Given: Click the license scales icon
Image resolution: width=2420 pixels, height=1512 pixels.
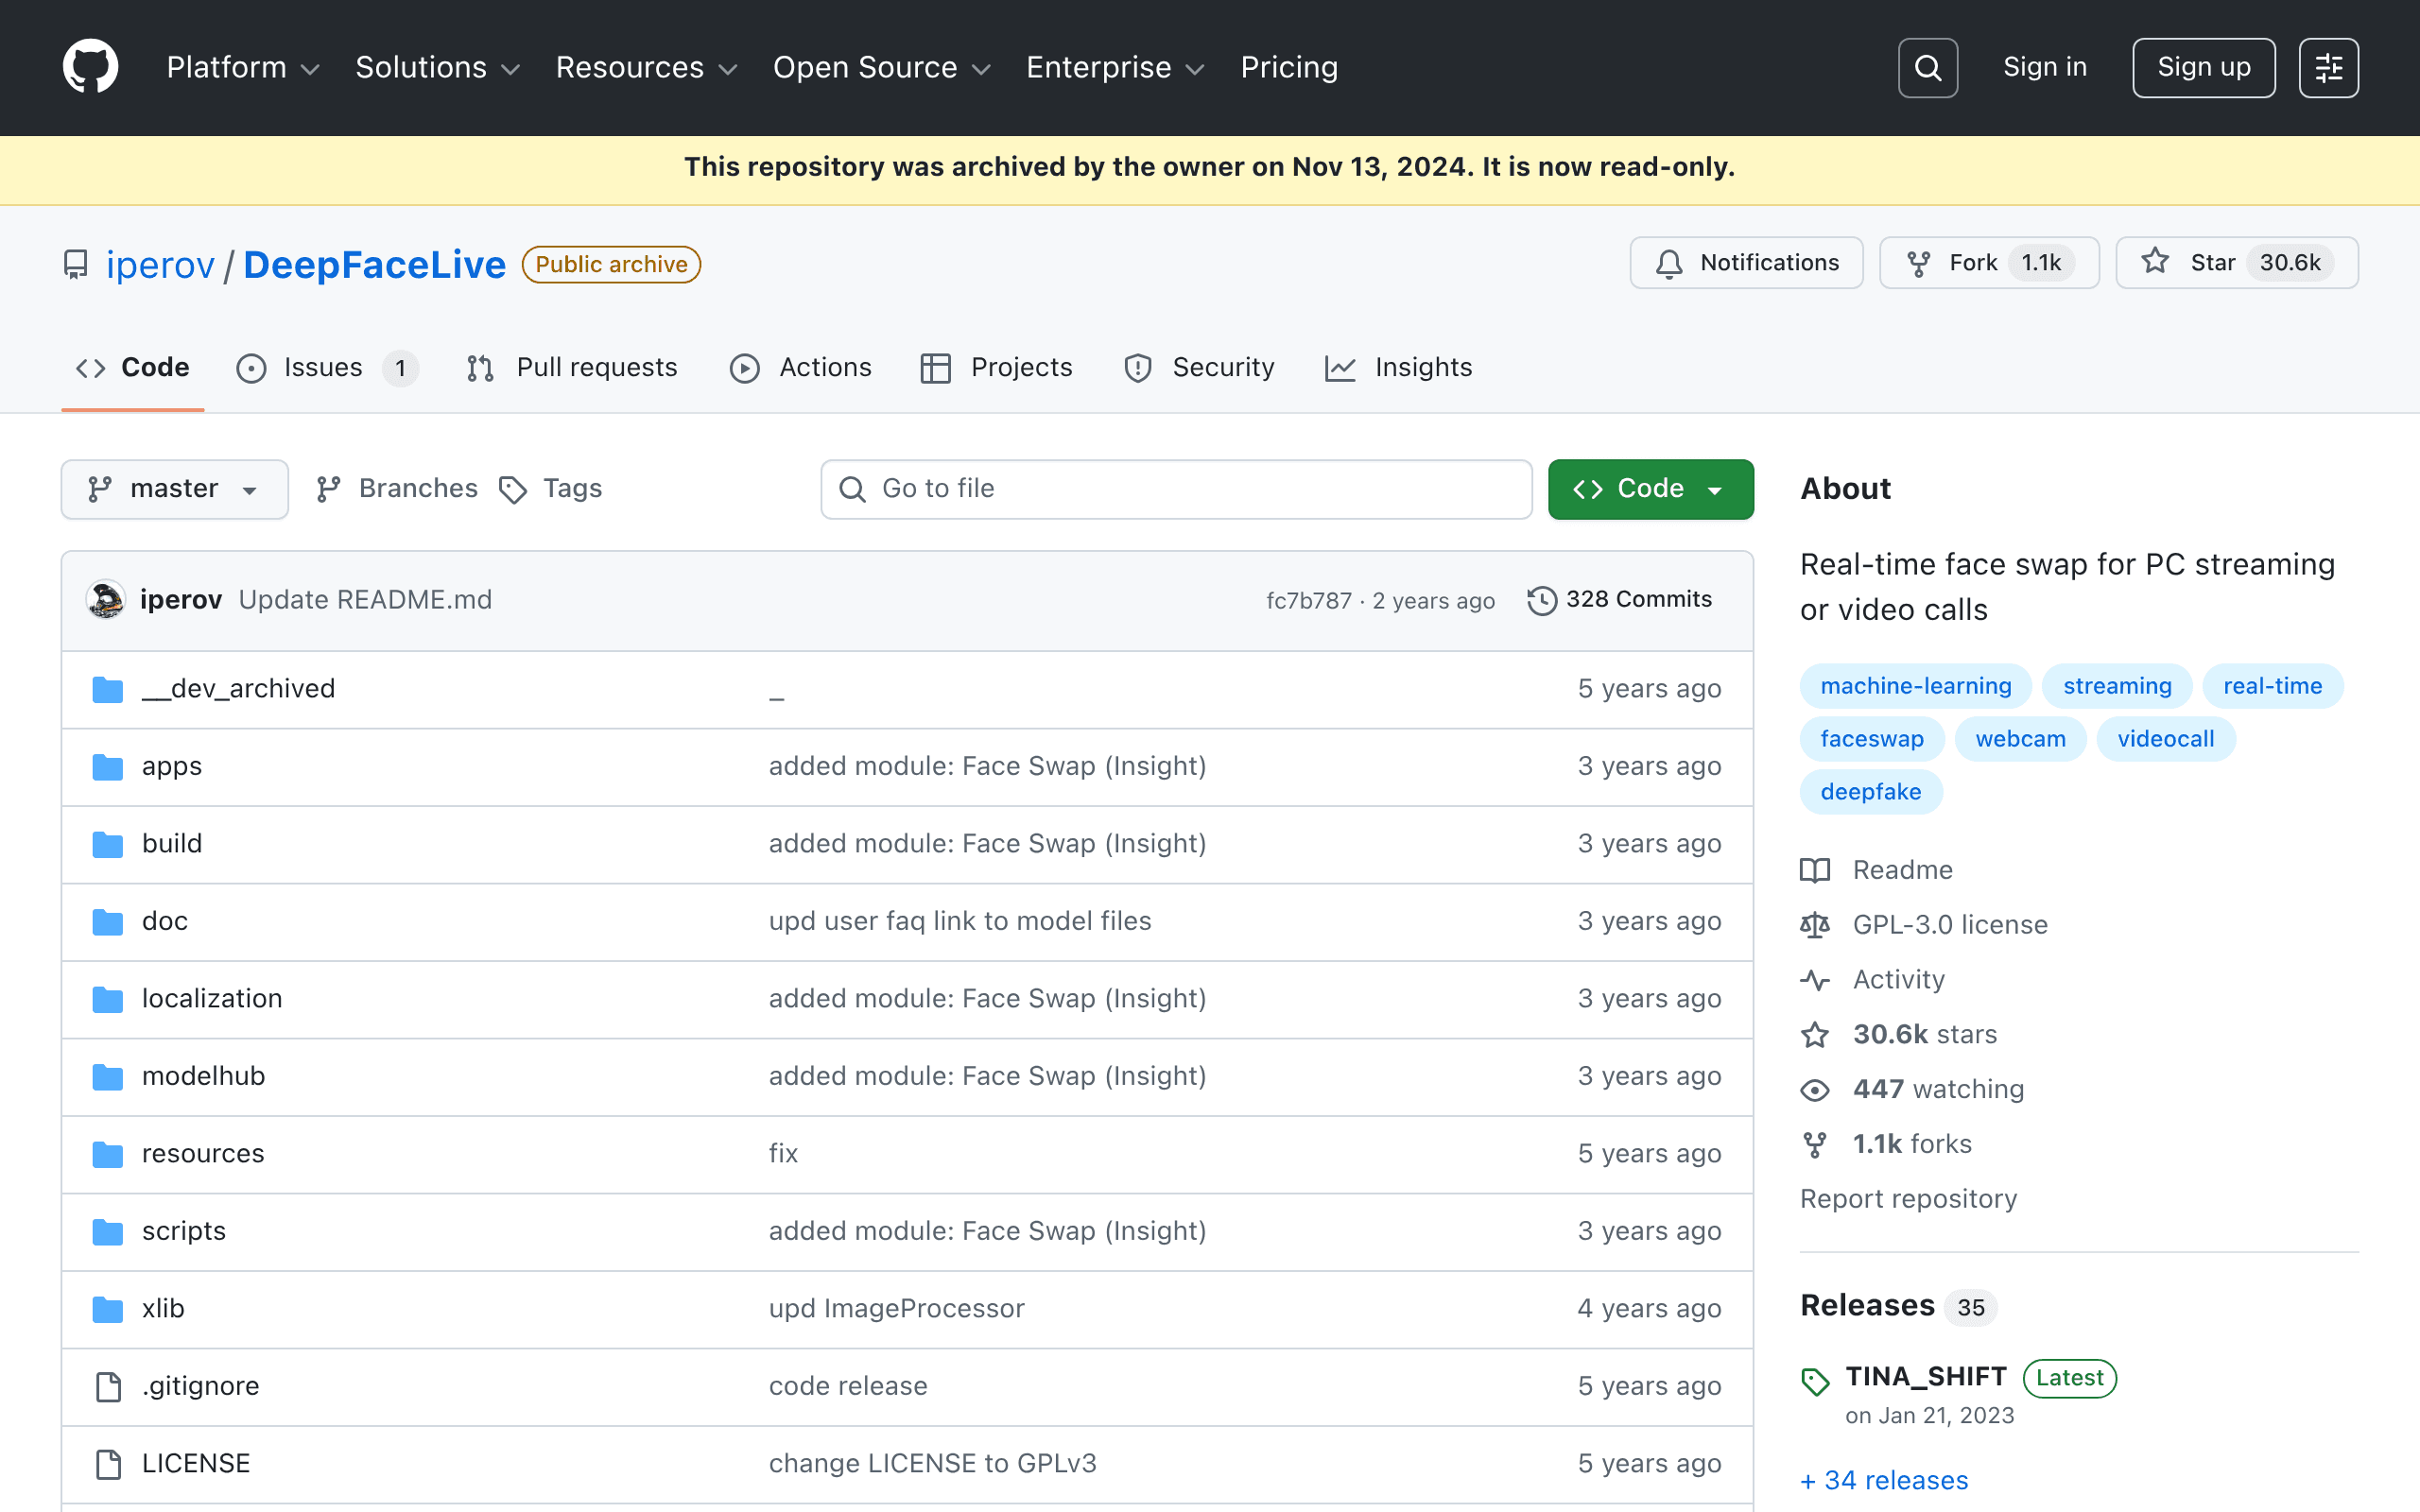Looking at the screenshot, I should tap(1815, 925).
